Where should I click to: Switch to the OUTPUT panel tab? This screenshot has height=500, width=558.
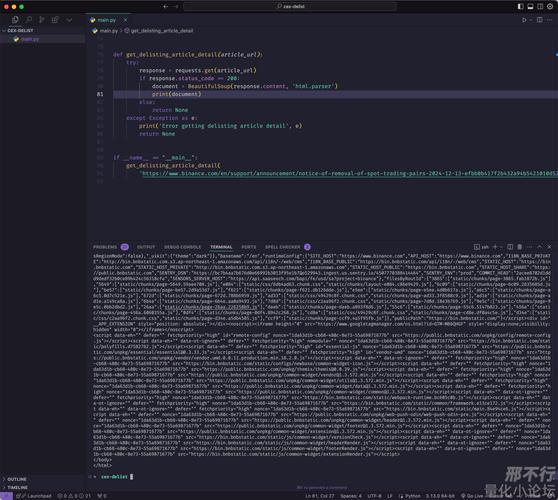click(146, 247)
